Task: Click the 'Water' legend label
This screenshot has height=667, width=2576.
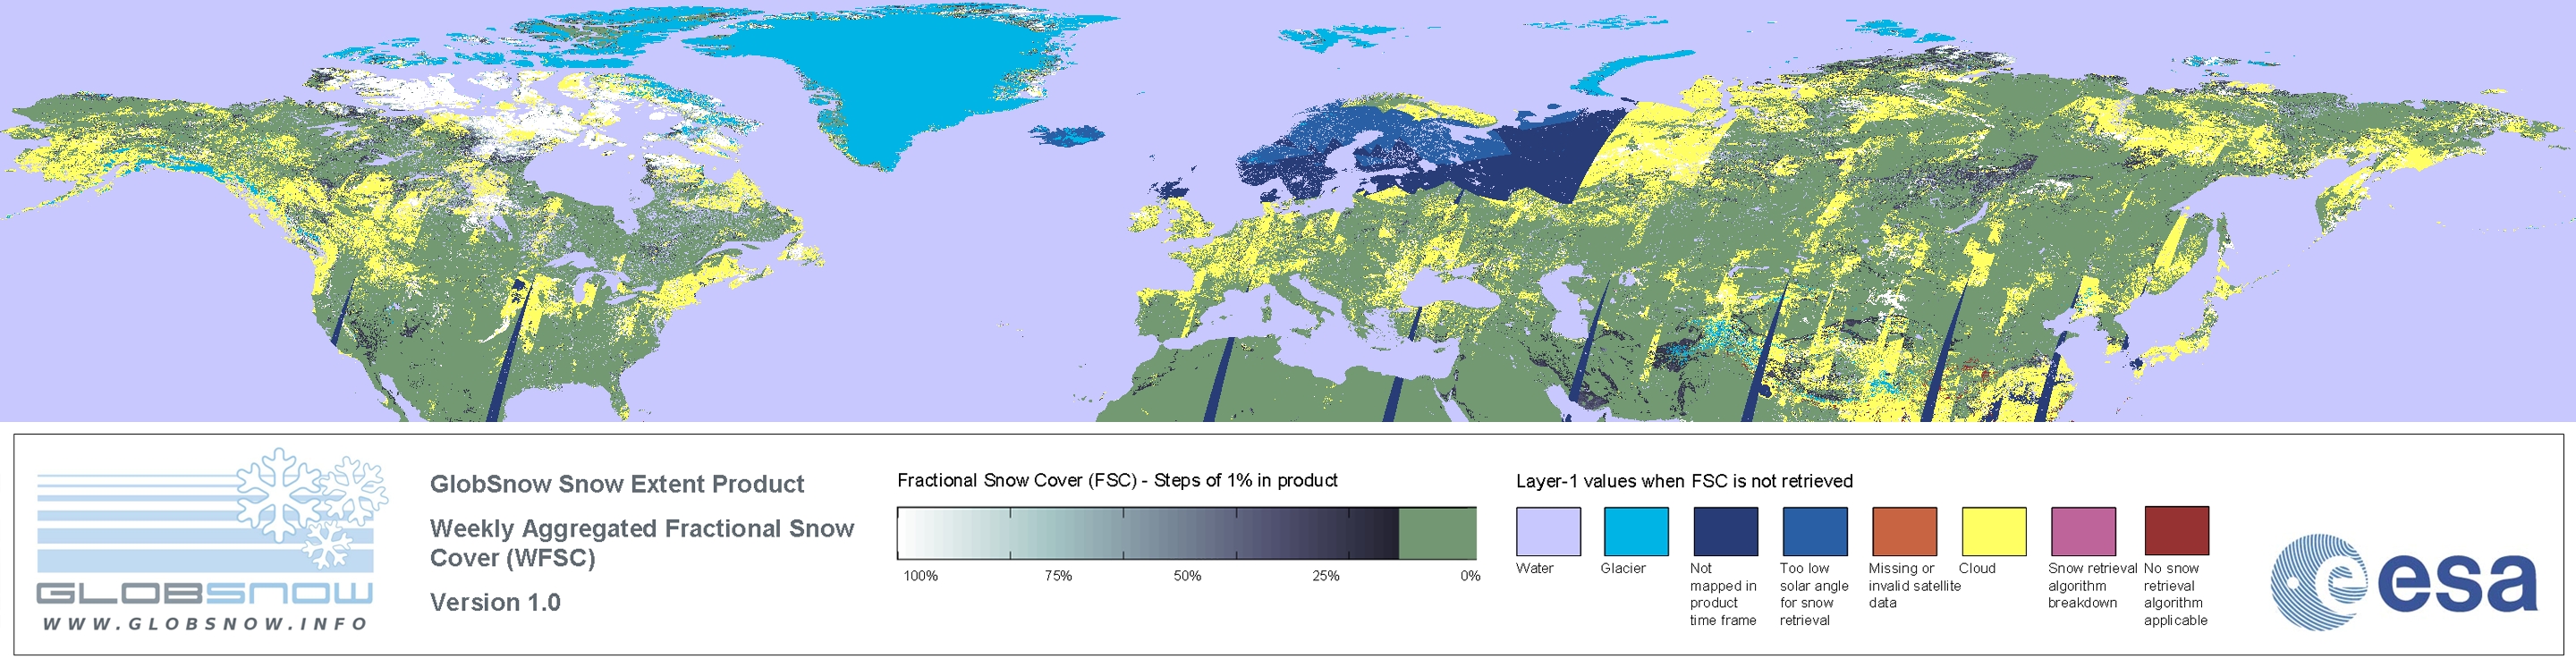Action: 1535,568
